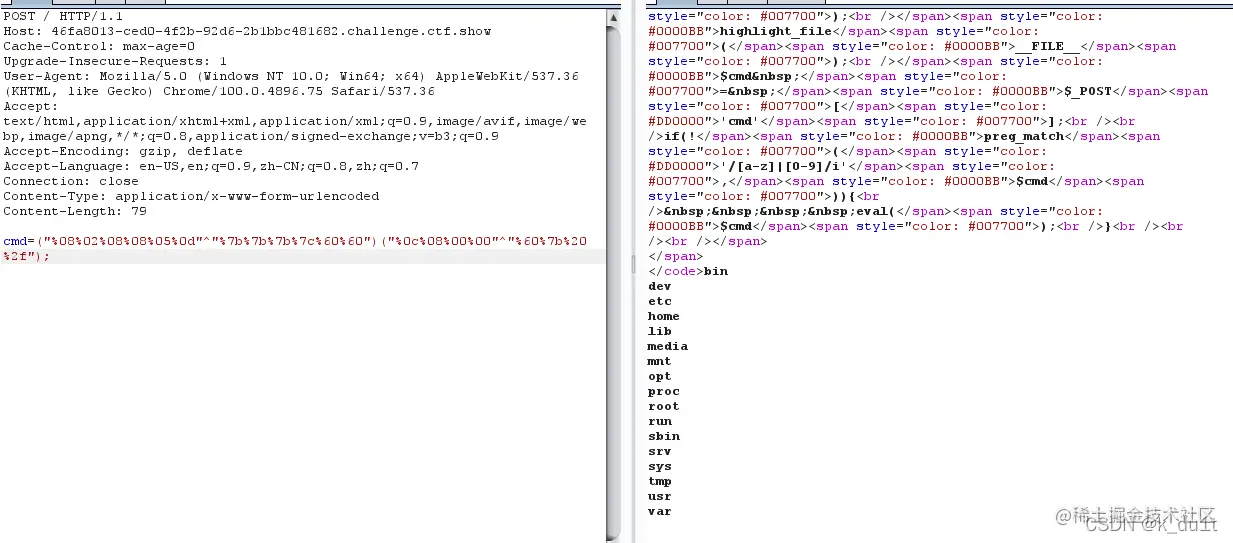Viewport: 1233px width, 543px height.
Task: Click the User-Agent header line
Action: point(291,84)
